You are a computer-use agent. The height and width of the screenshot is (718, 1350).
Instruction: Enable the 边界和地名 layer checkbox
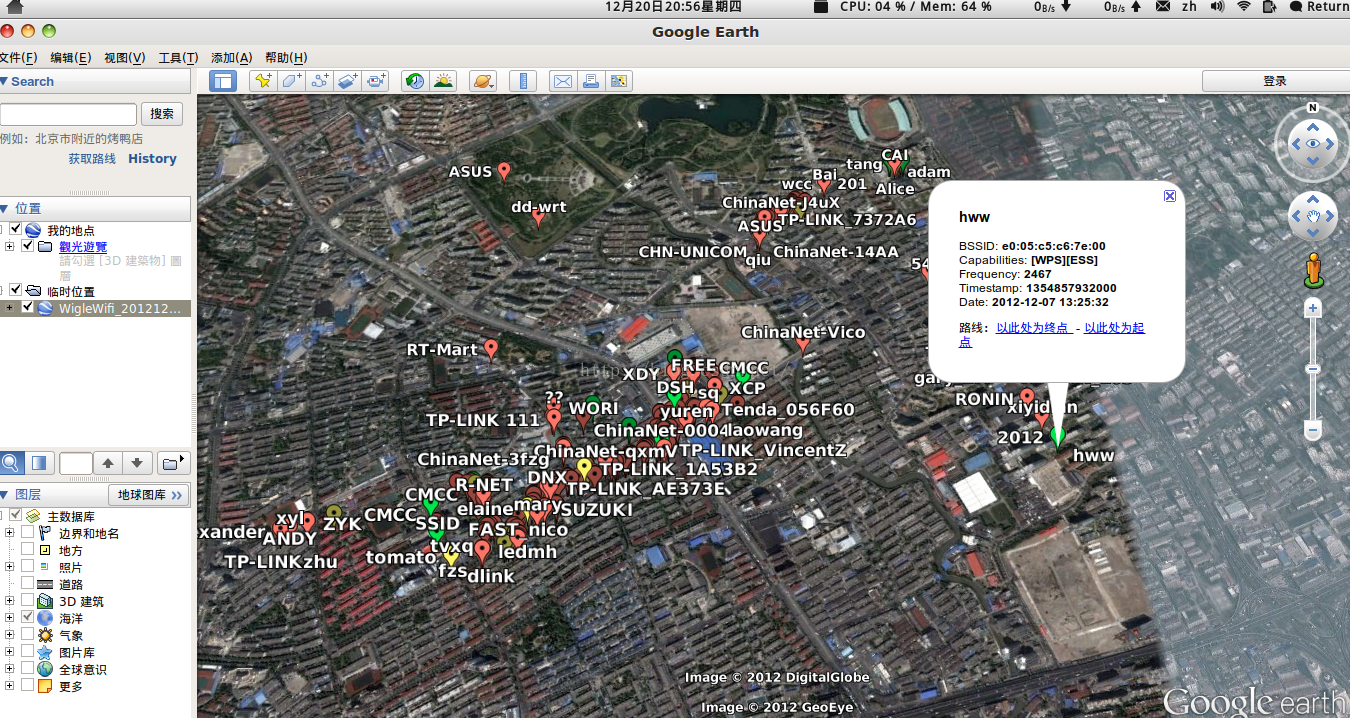(27, 533)
